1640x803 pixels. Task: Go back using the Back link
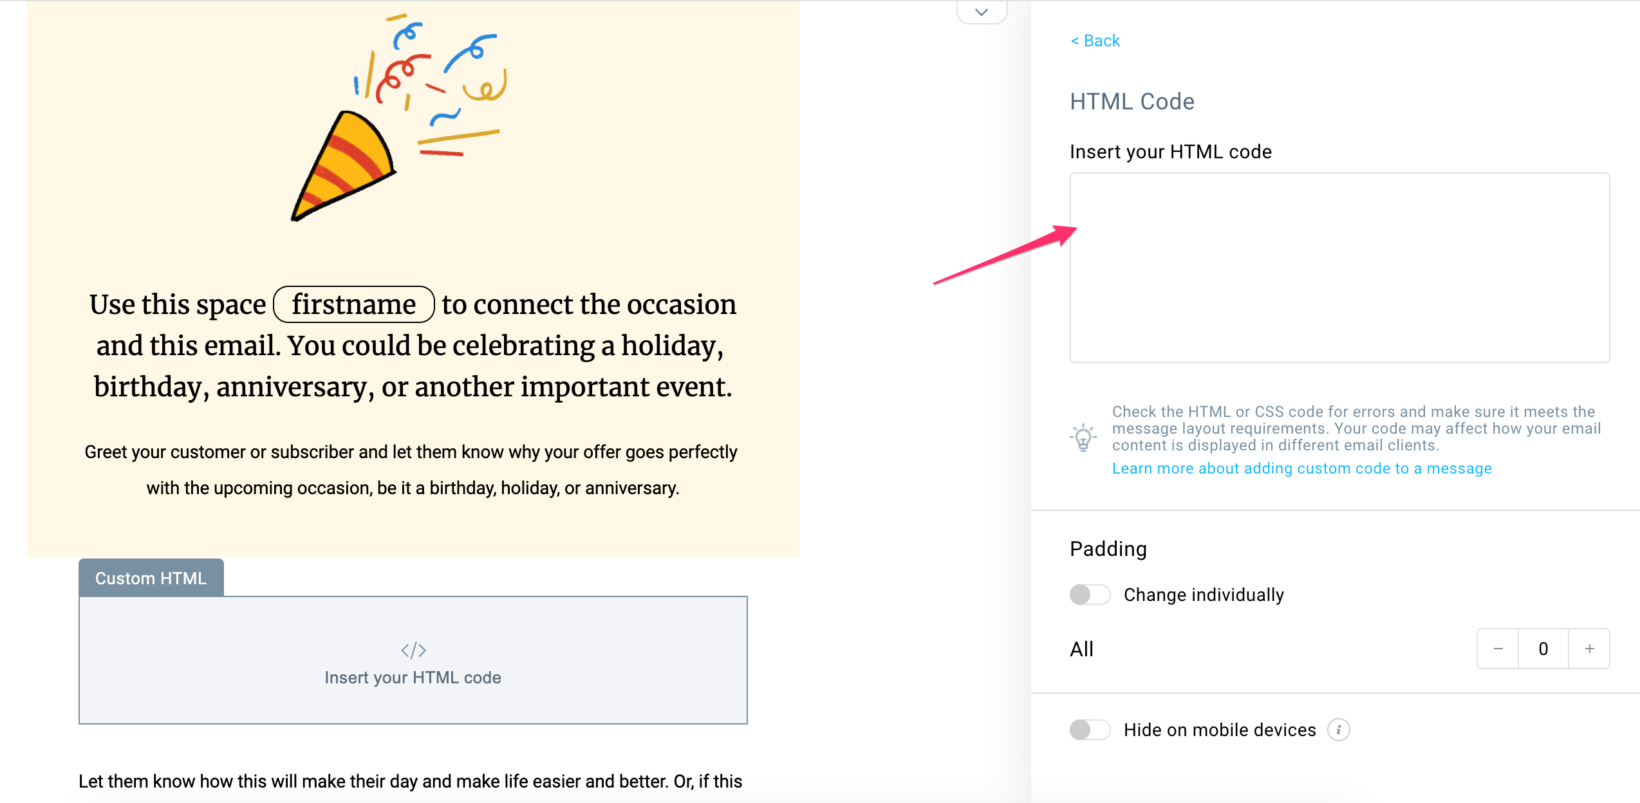tap(1095, 40)
